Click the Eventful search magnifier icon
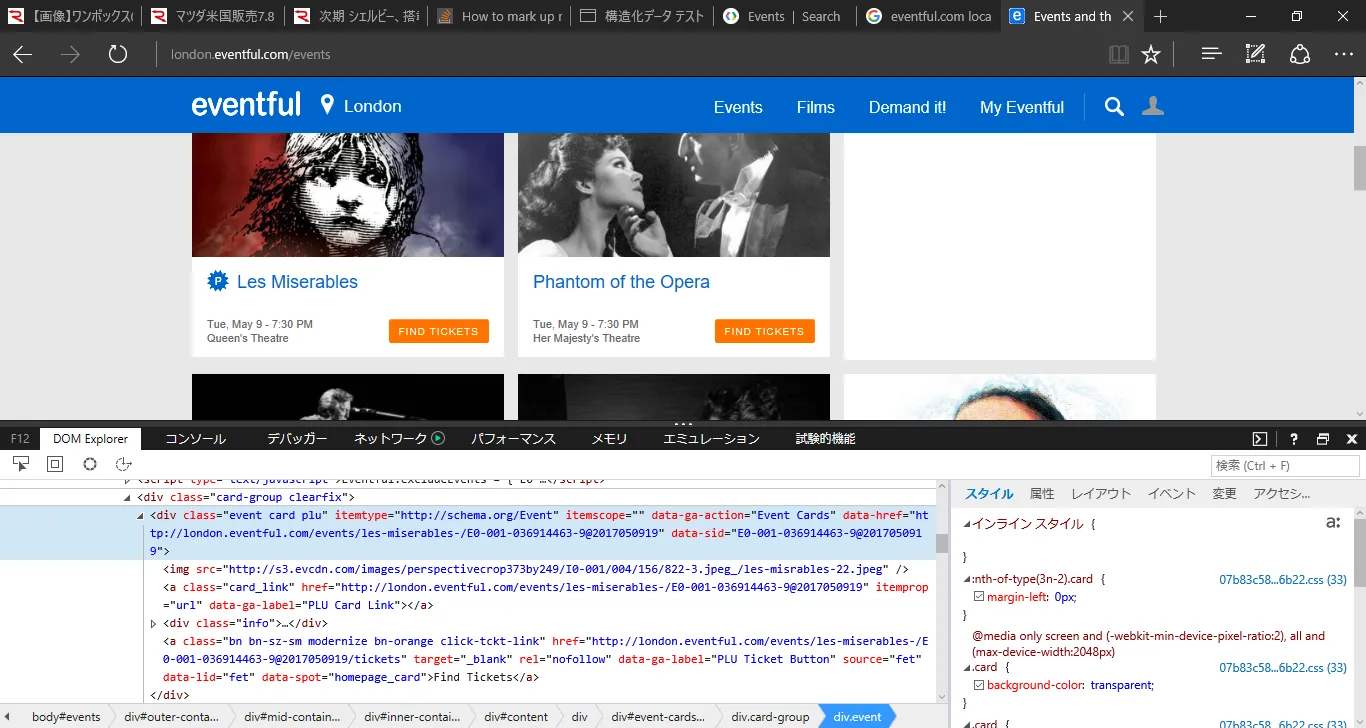The width and height of the screenshot is (1366, 728). 1114,107
